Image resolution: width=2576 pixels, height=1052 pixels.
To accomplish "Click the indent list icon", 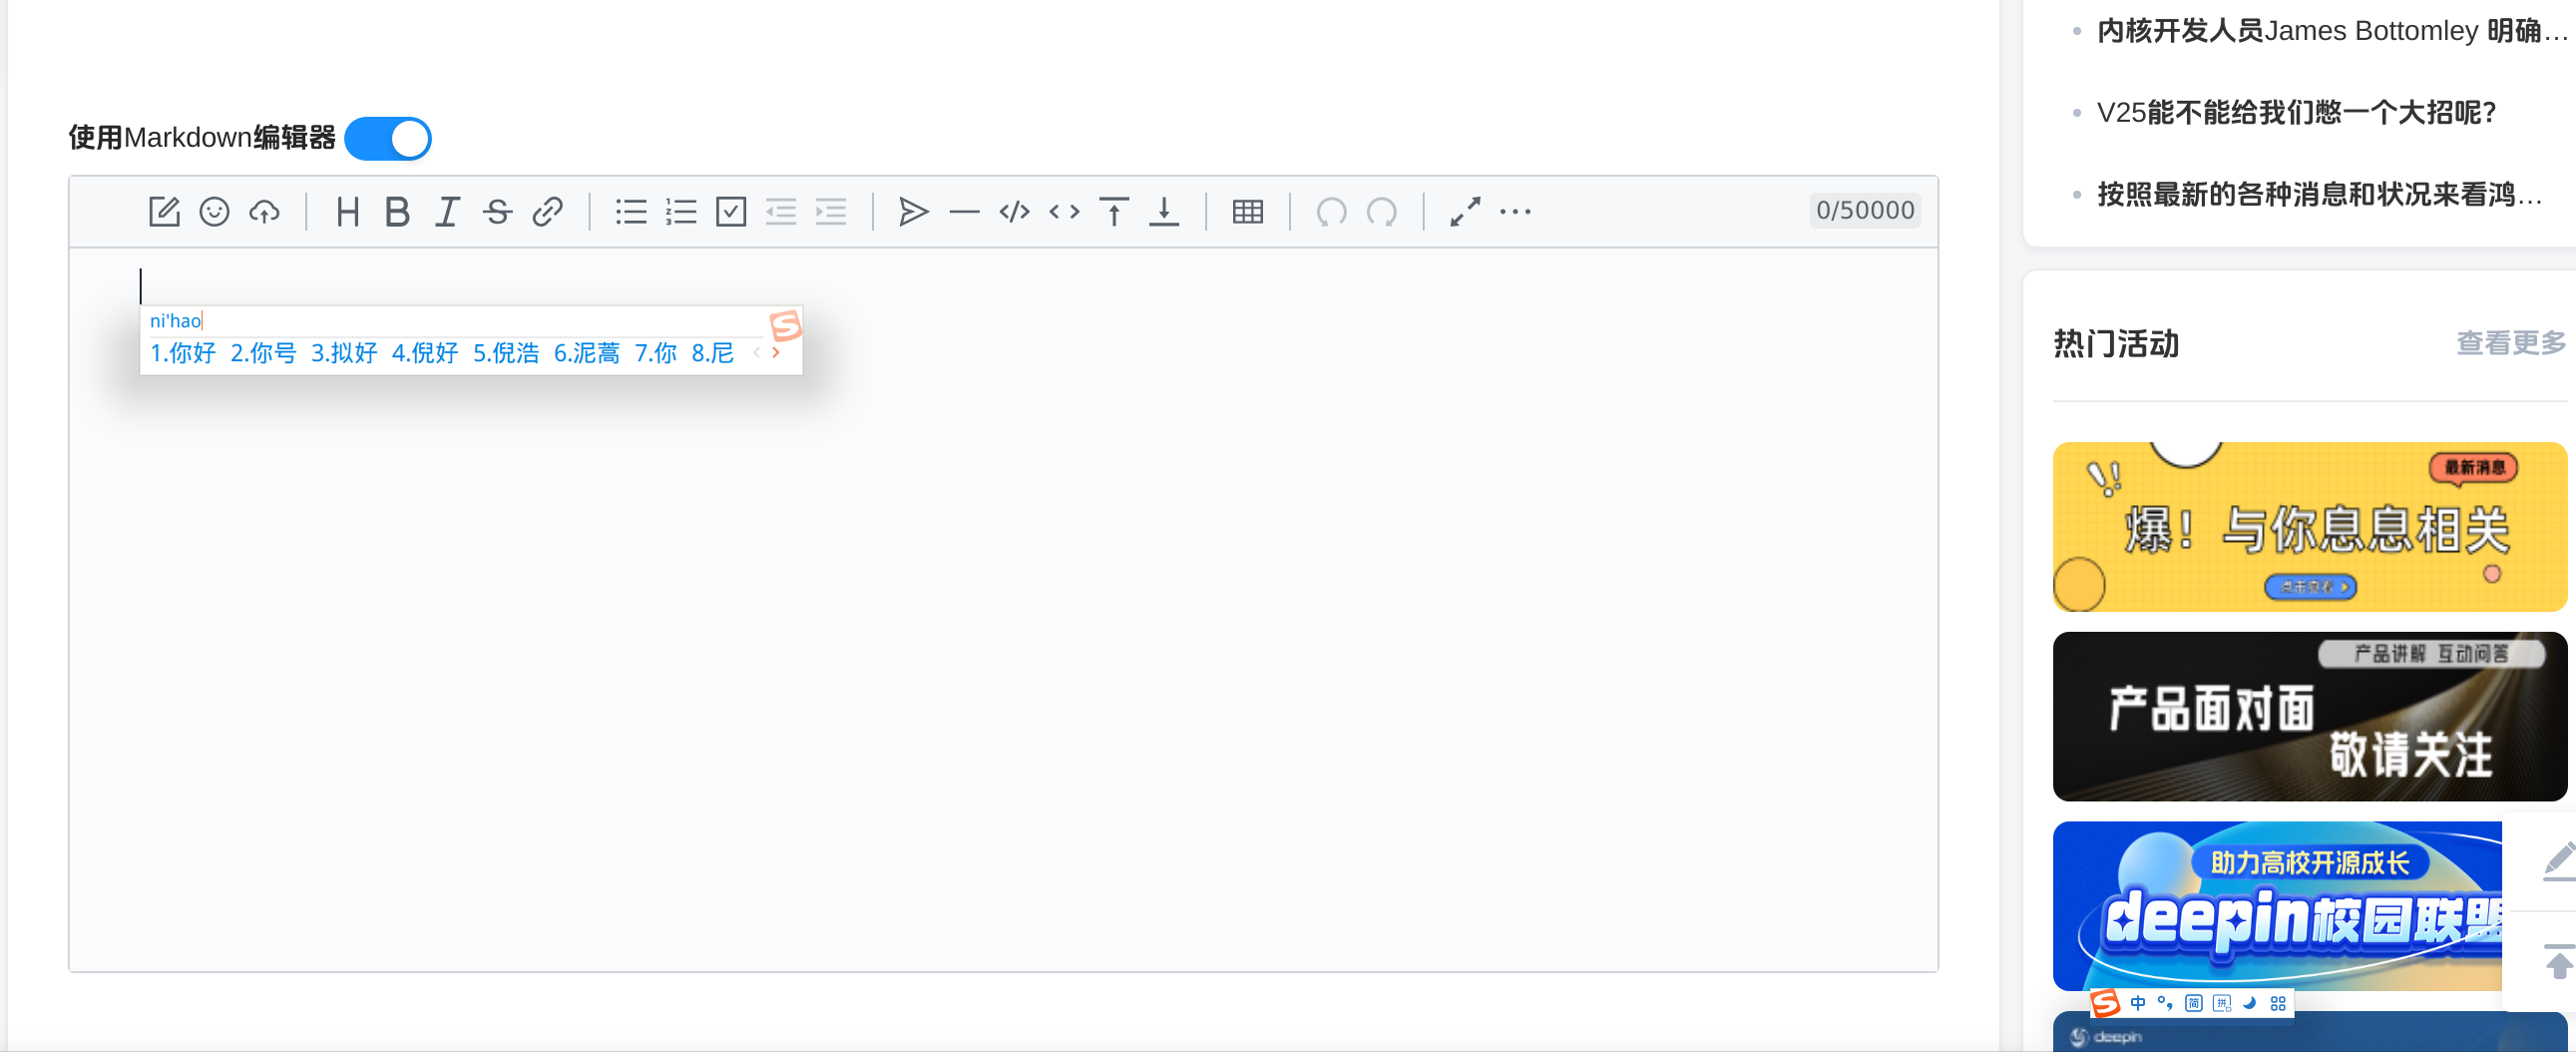I will pyautogui.click(x=831, y=211).
